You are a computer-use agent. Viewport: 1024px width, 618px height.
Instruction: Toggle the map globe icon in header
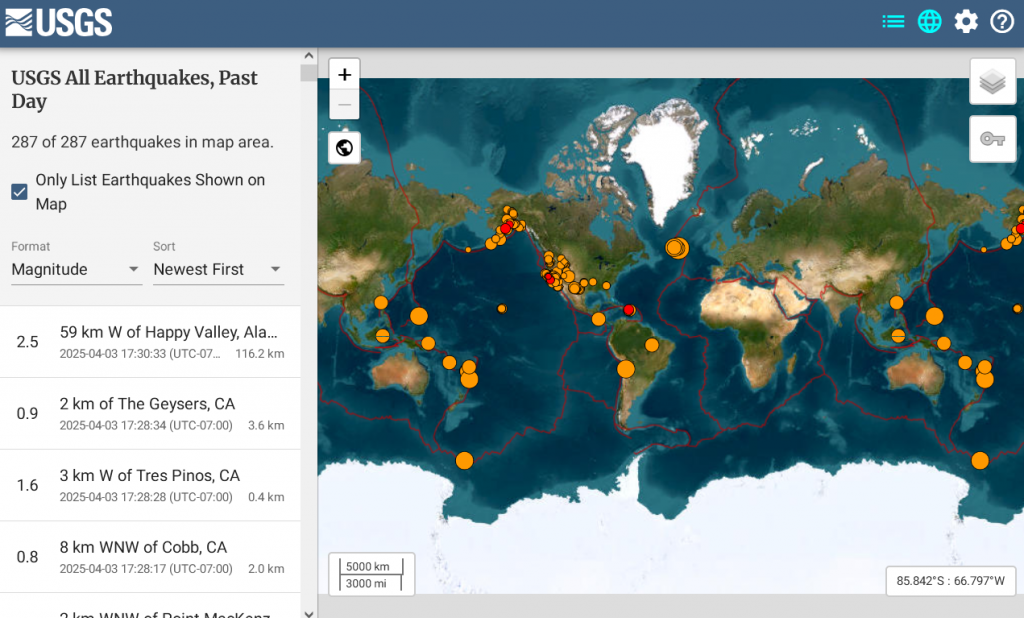coord(929,22)
